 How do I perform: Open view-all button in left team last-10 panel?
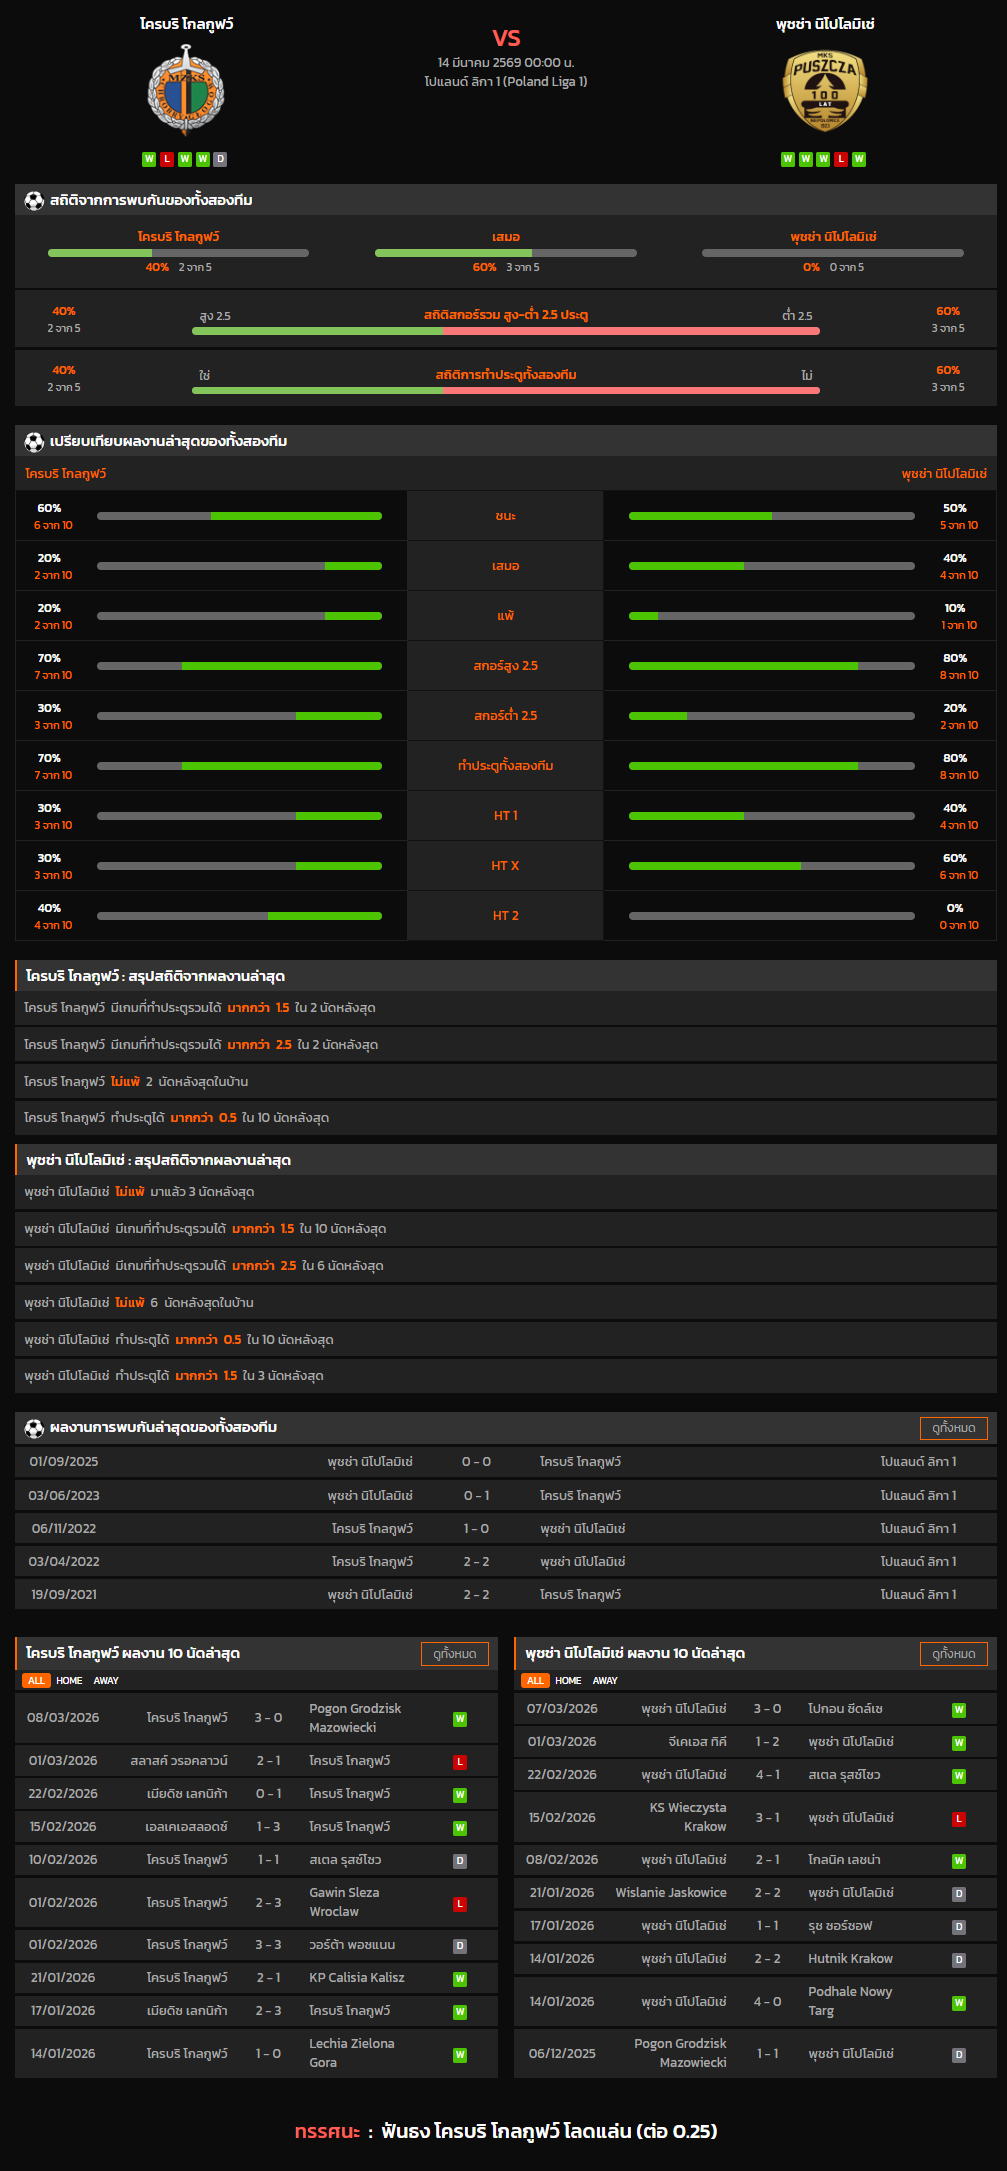(454, 1654)
